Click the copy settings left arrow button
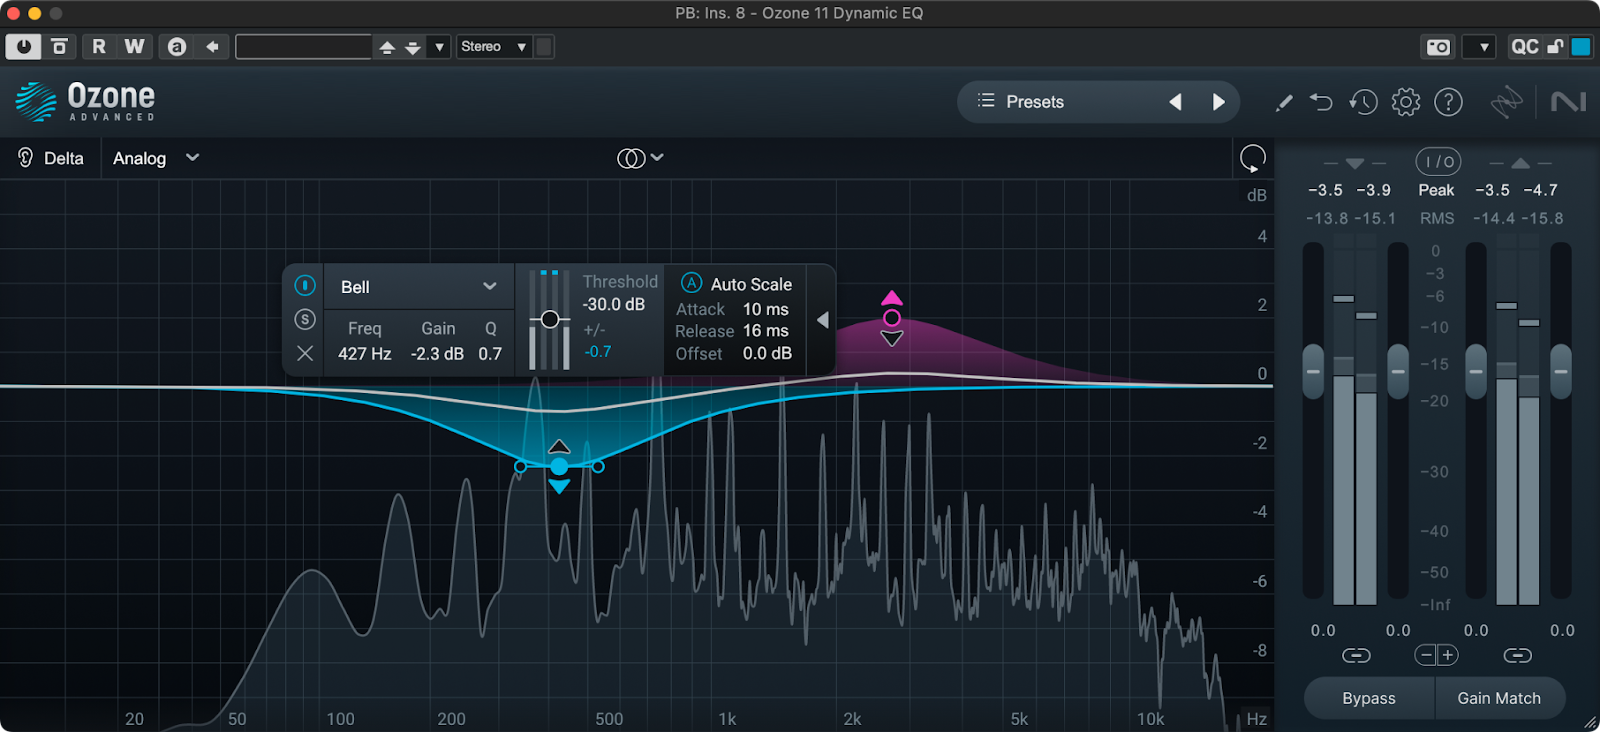This screenshot has height=732, width=1600. [212, 46]
